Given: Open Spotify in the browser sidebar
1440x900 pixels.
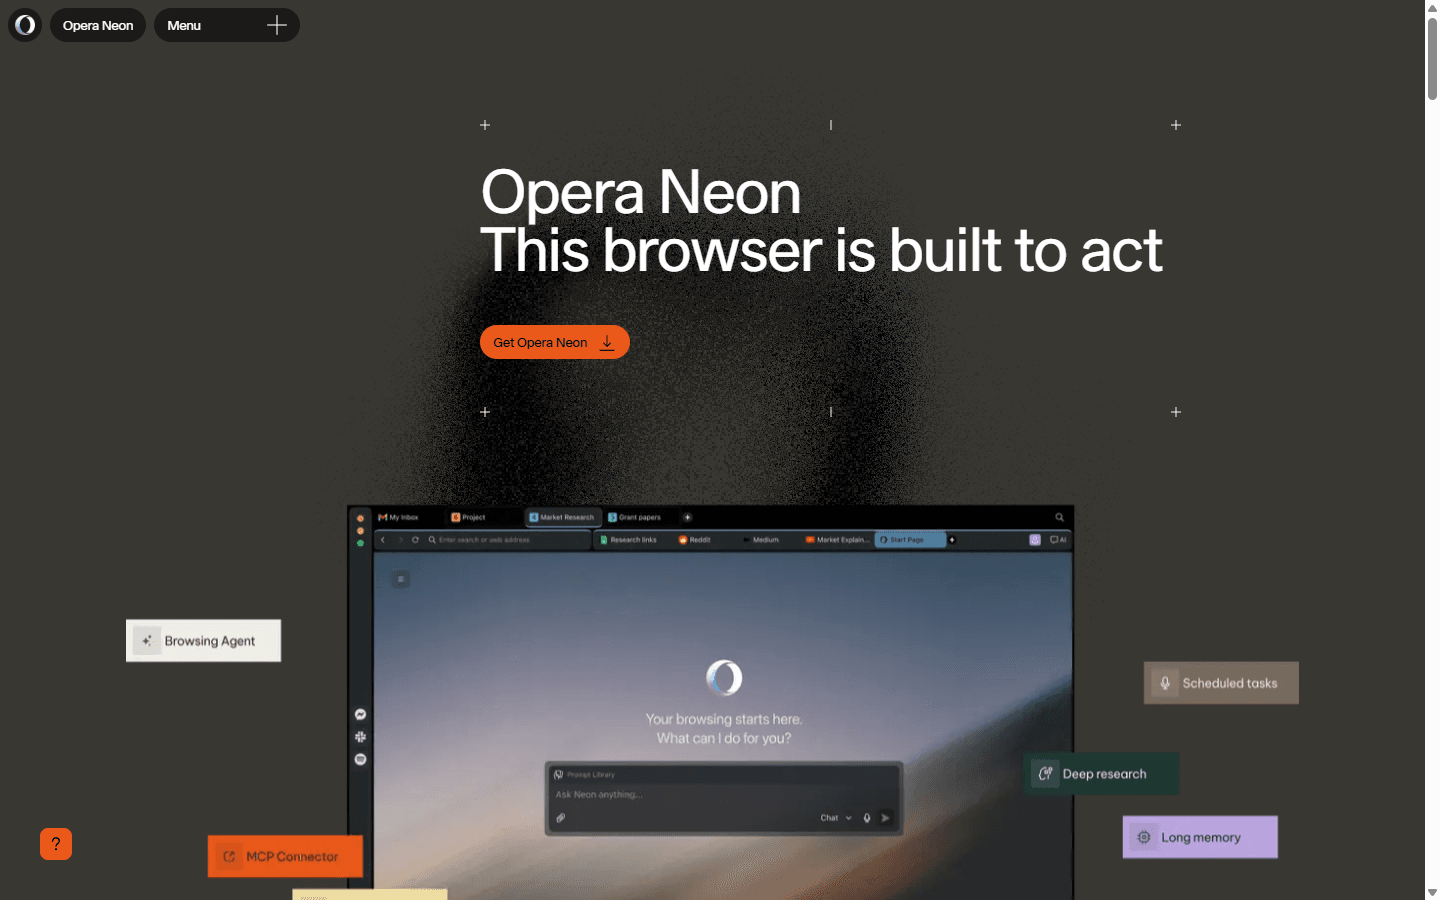Looking at the screenshot, I should click(361, 760).
